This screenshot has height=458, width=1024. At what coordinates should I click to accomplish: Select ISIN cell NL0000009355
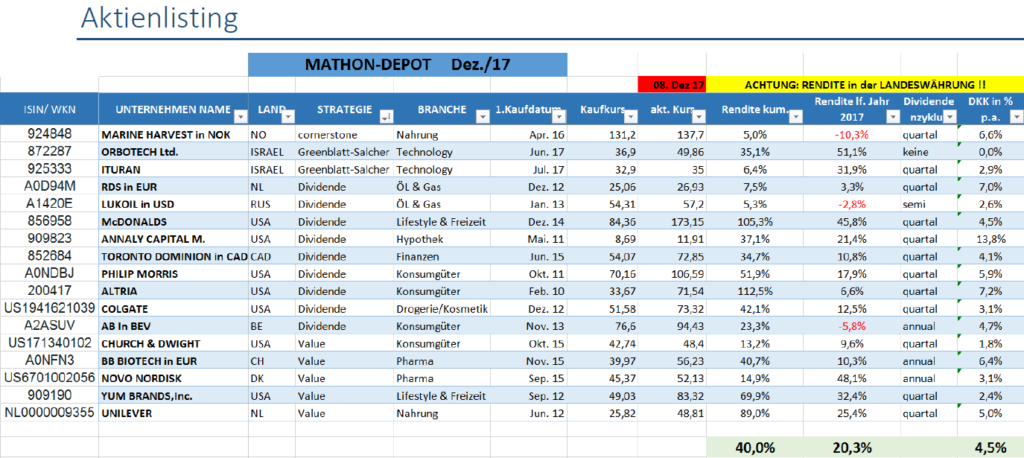(50, 412)
